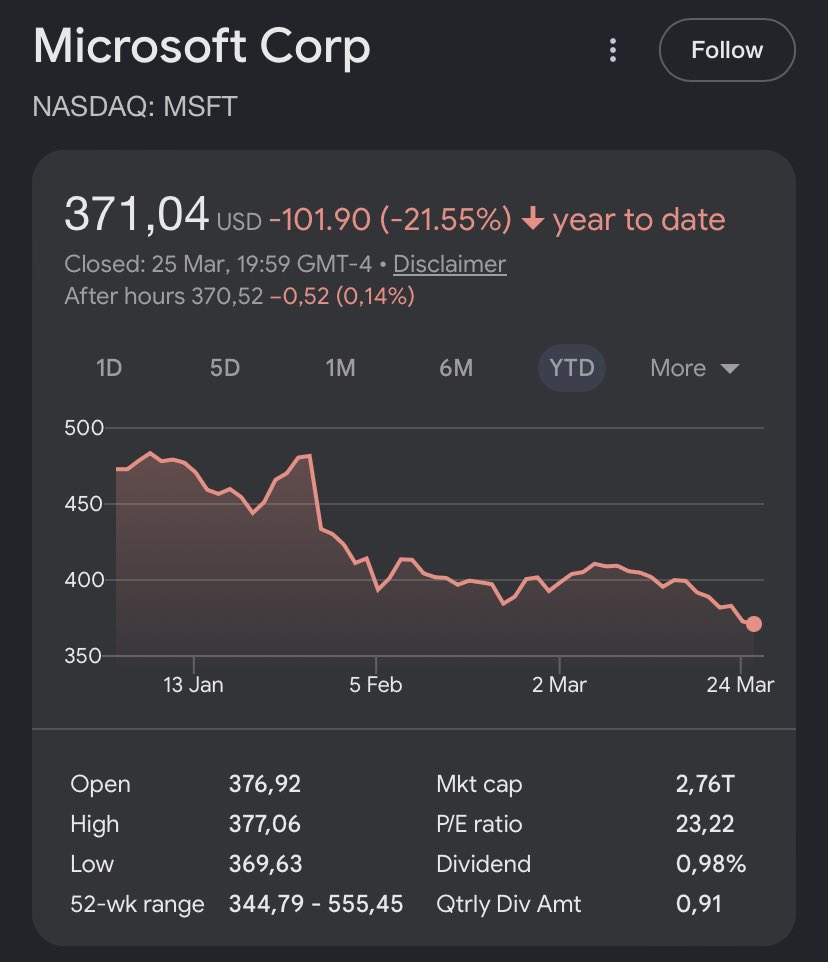Click the NASDAQ: MSFT ticker text
The width and height of the screenshot is (828, 962).
coord(135,107)
